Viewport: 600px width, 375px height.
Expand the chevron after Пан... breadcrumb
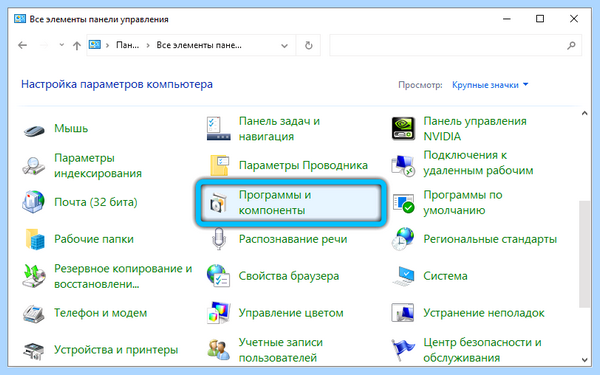pyautogui.click(x=148, y=45)
